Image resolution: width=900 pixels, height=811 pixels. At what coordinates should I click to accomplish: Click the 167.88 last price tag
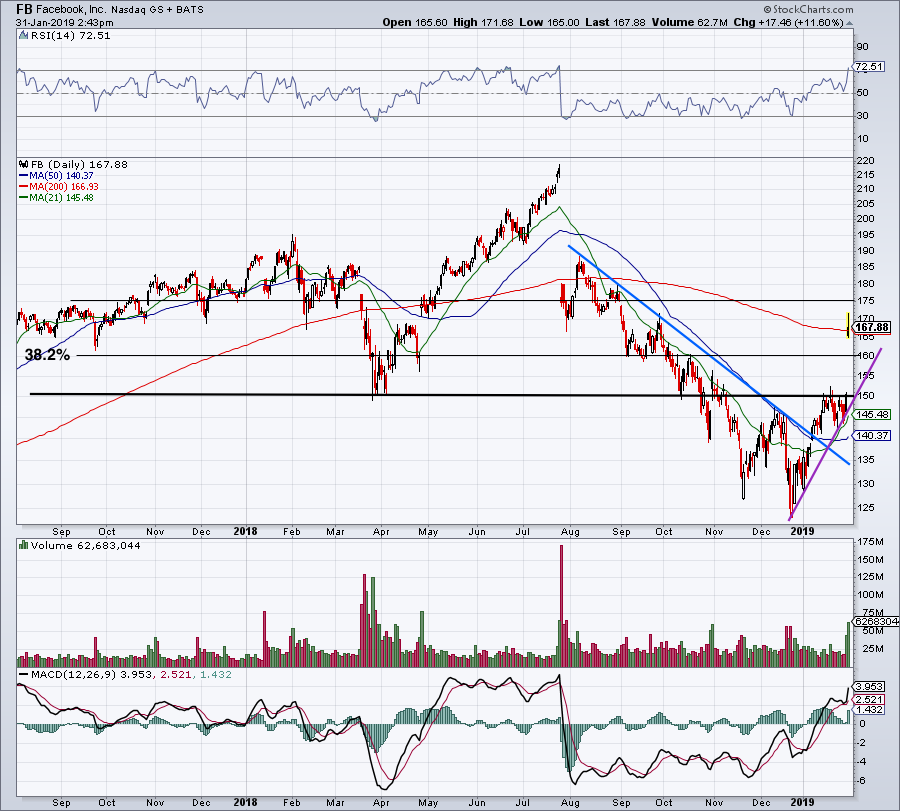tap(871, 328)
